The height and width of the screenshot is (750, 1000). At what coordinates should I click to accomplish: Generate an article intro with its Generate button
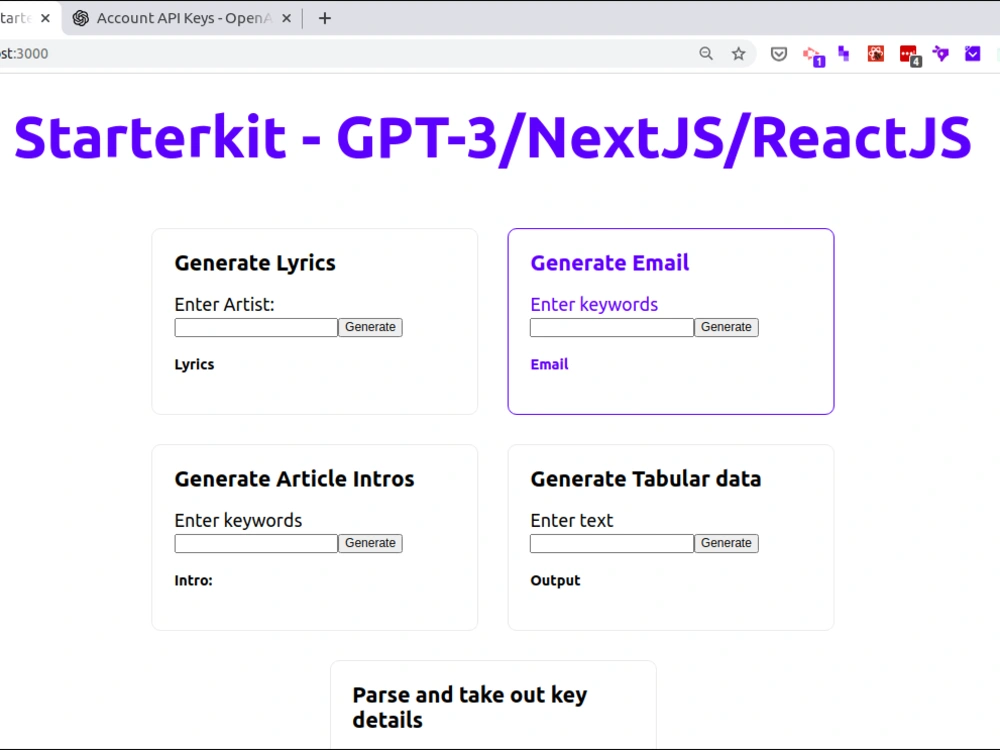pyautogui.click(x=370, y=542)
